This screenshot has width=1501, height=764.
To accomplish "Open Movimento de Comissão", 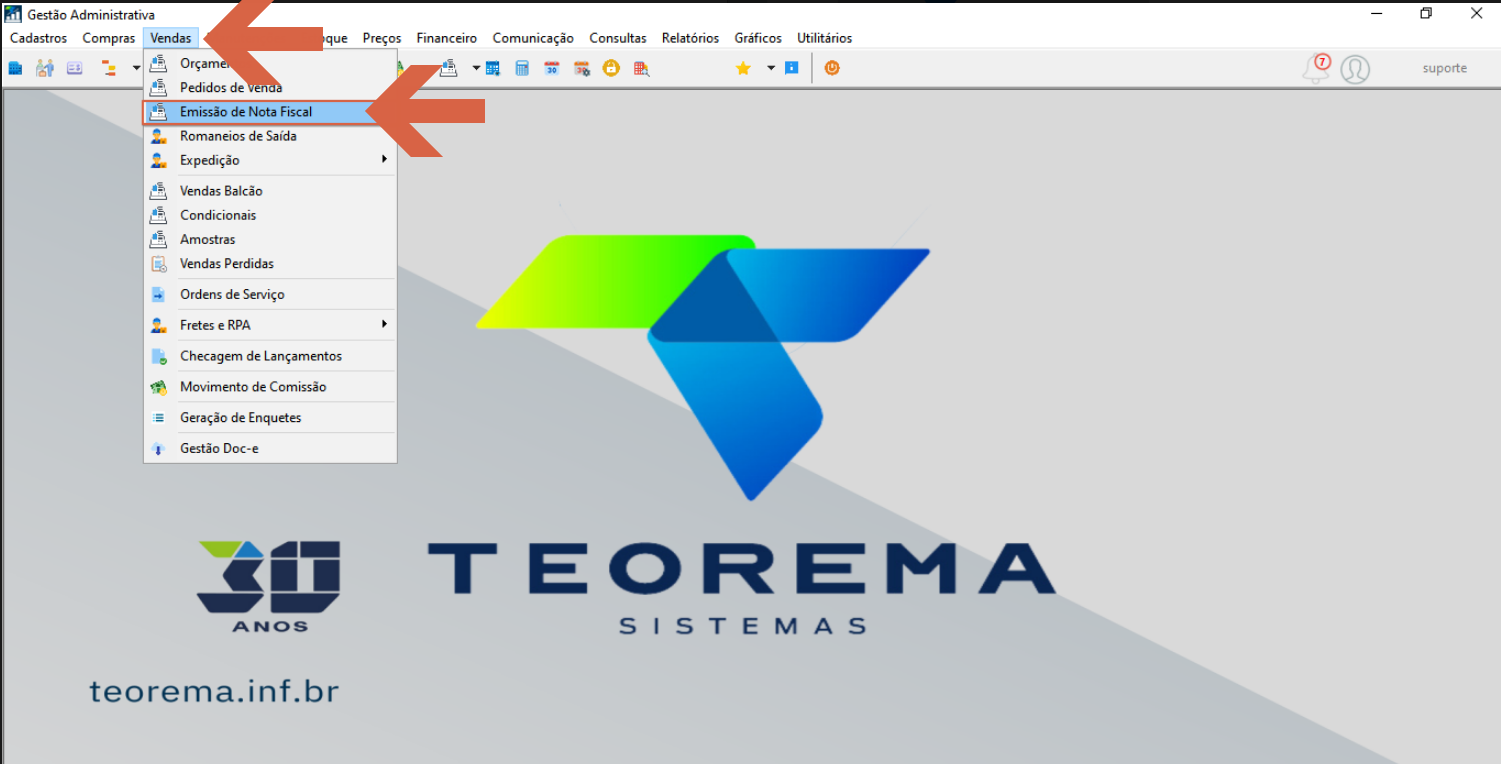I will [x=270, y=387].
